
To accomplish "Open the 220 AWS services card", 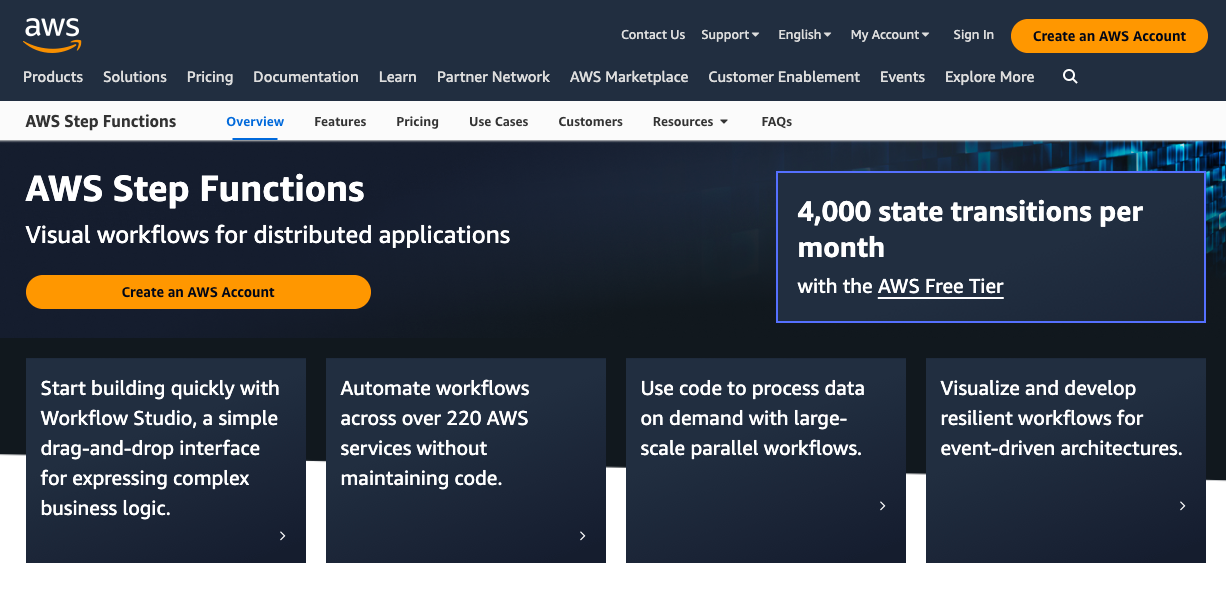I will pyautogui.click(x=466, y=461).
